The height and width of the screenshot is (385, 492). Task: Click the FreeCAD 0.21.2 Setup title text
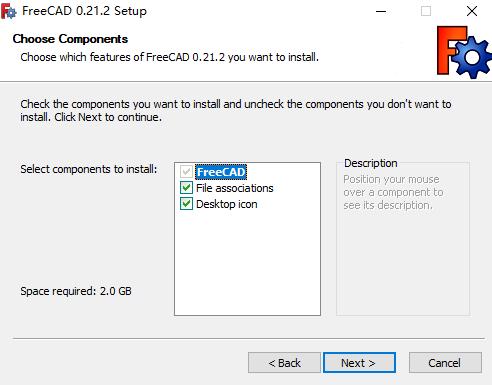[84, 11]
